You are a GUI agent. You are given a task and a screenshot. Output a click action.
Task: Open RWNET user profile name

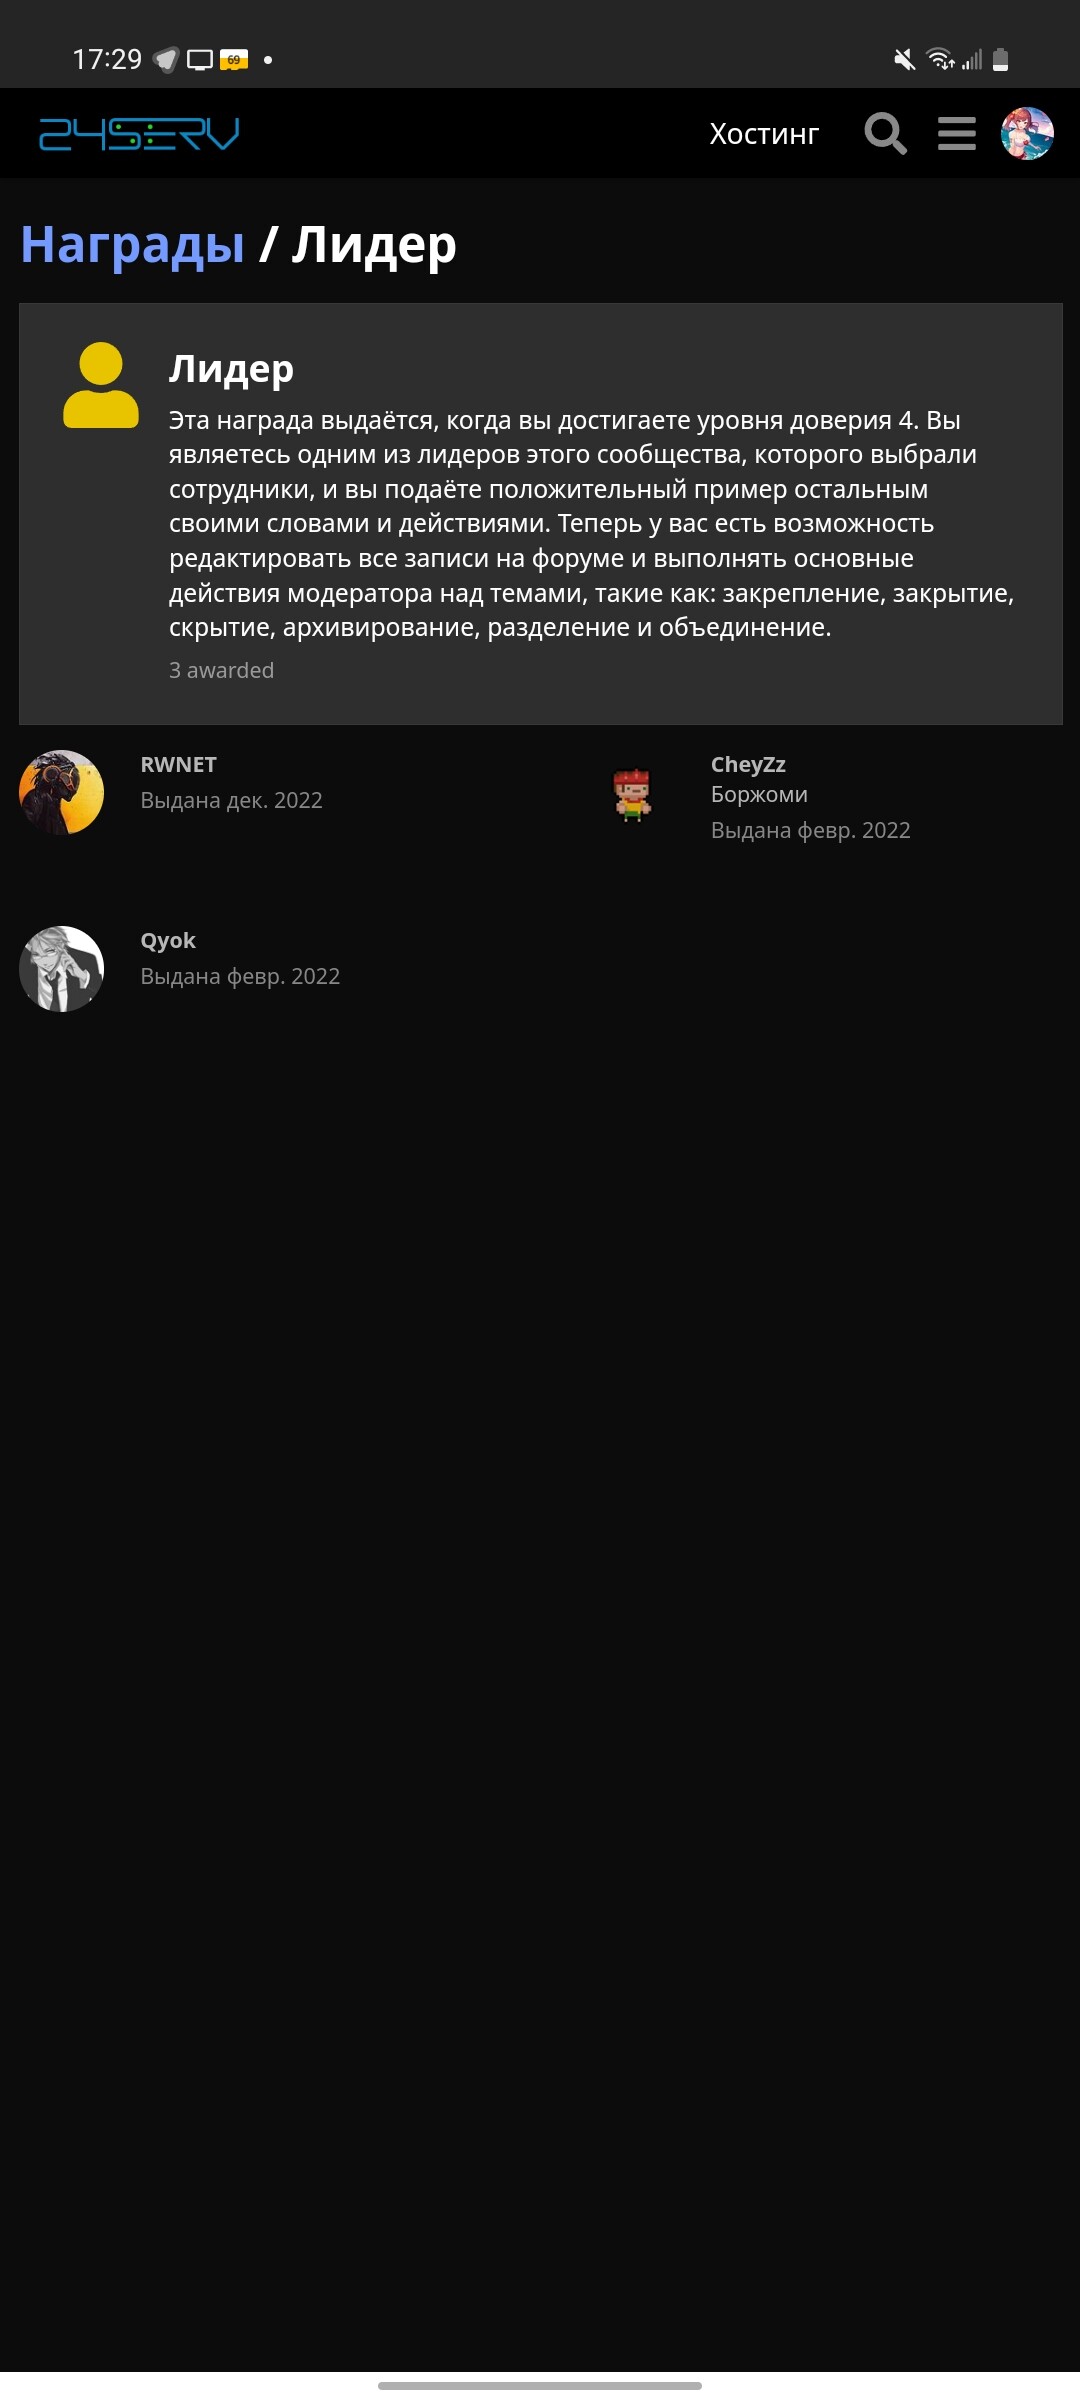tap(179, 764)
